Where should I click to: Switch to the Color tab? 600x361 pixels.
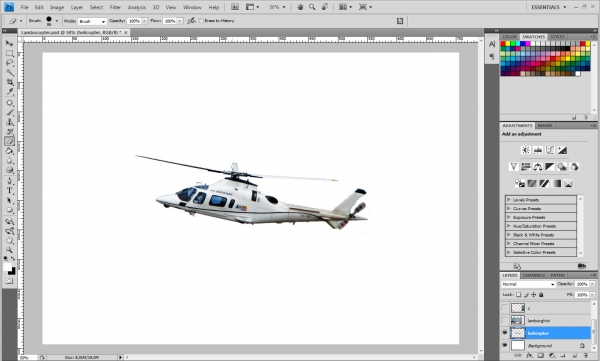click(510, 37)
